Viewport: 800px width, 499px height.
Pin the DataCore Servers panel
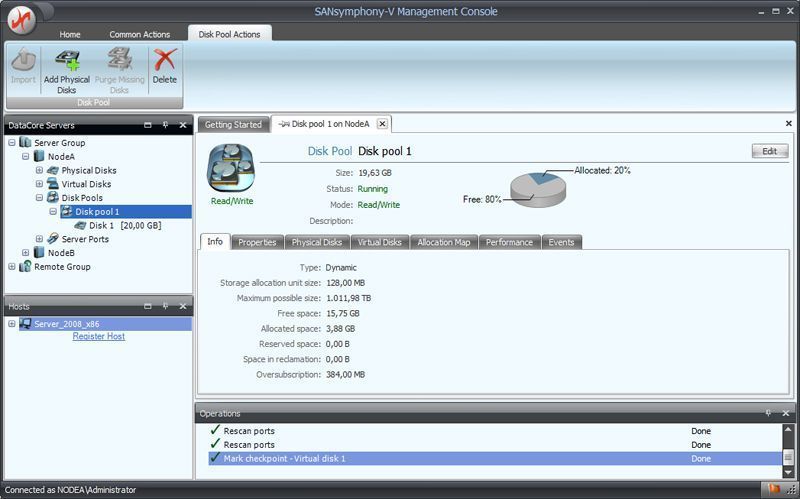[165, 125]
